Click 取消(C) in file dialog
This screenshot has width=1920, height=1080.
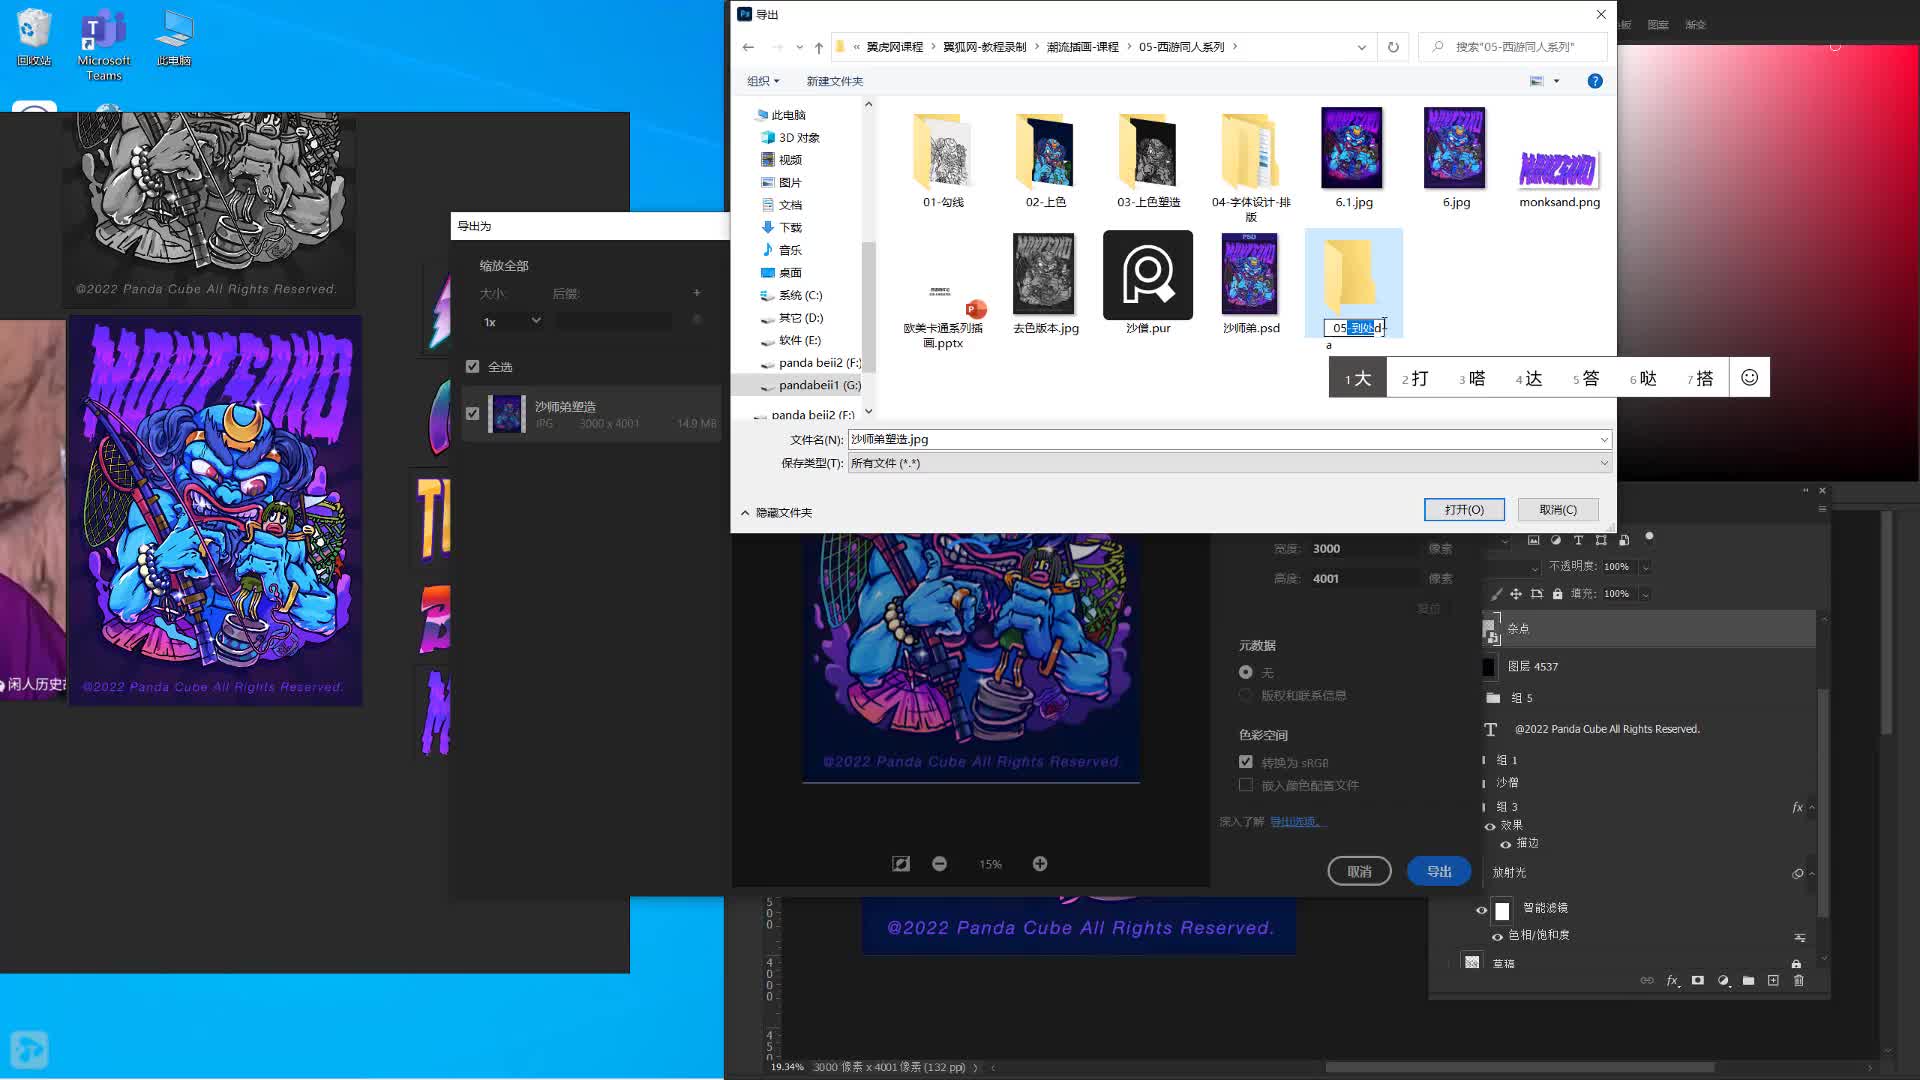[1558, 510]
